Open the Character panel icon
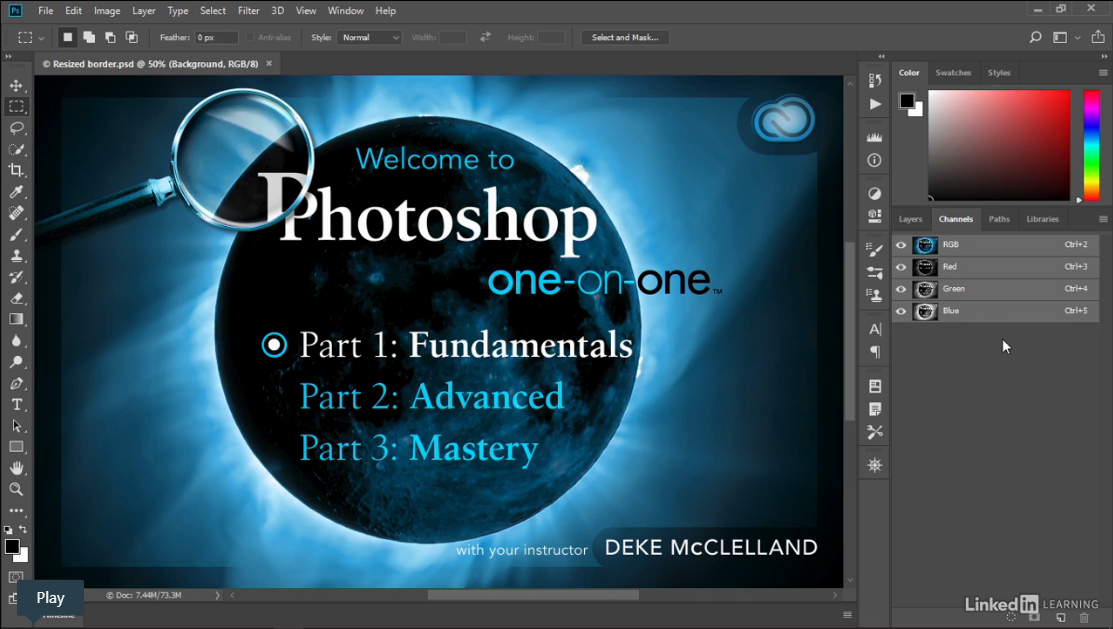 click(x=874, y=329)
